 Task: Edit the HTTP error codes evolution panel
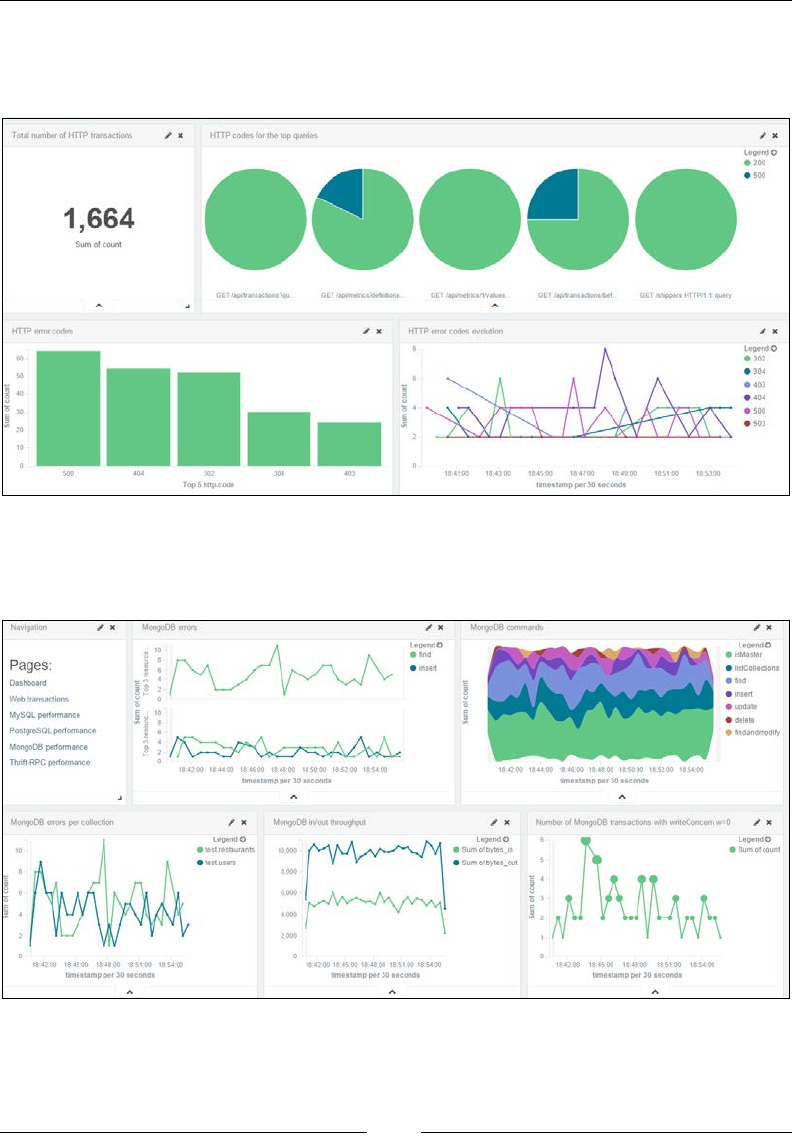[763, 331]
